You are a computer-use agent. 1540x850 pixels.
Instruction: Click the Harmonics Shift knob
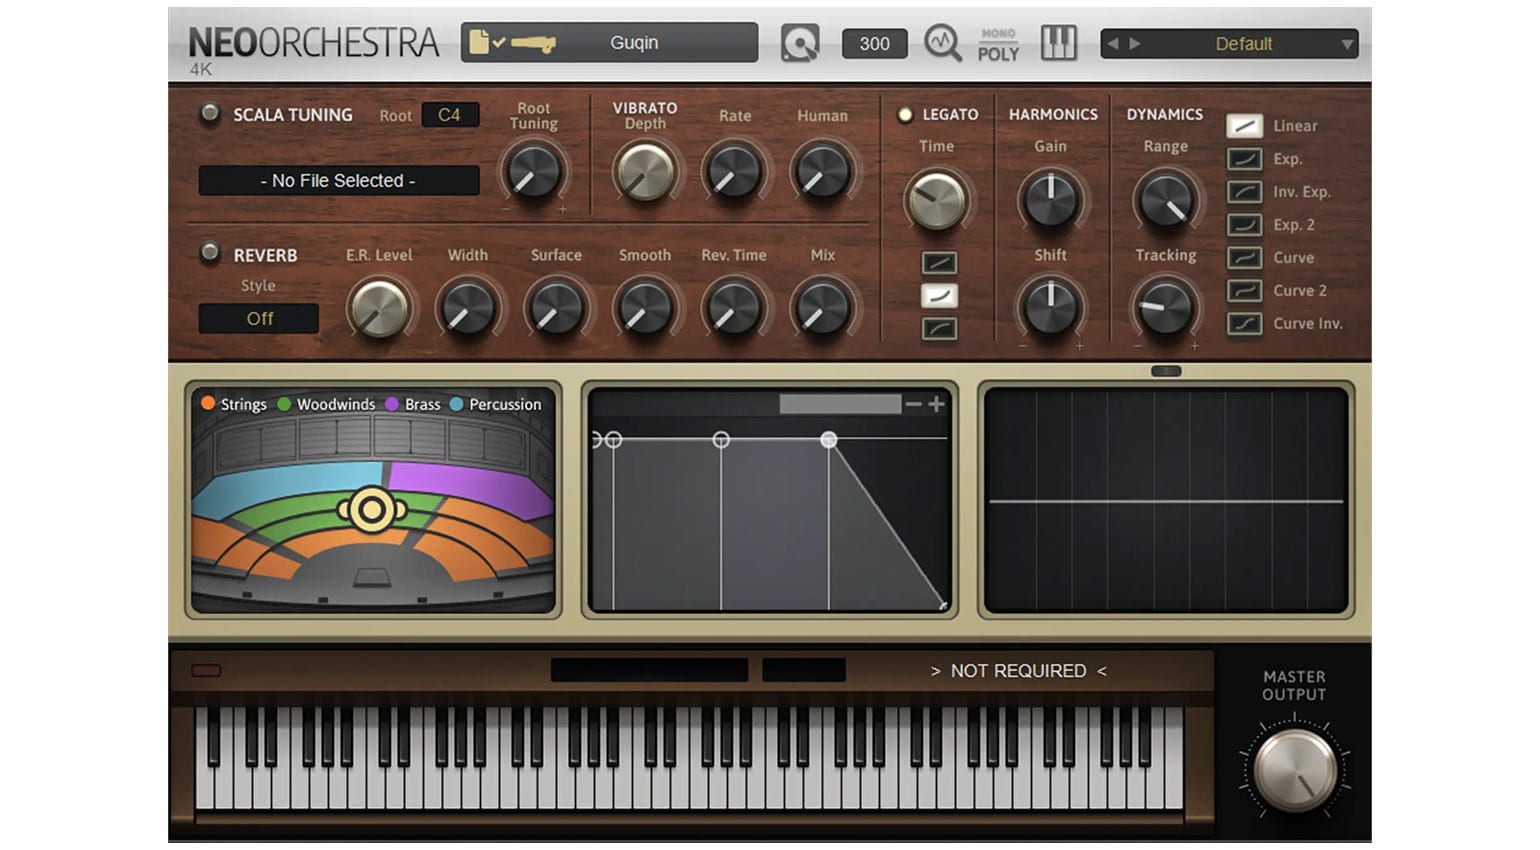pos(1050,307)
